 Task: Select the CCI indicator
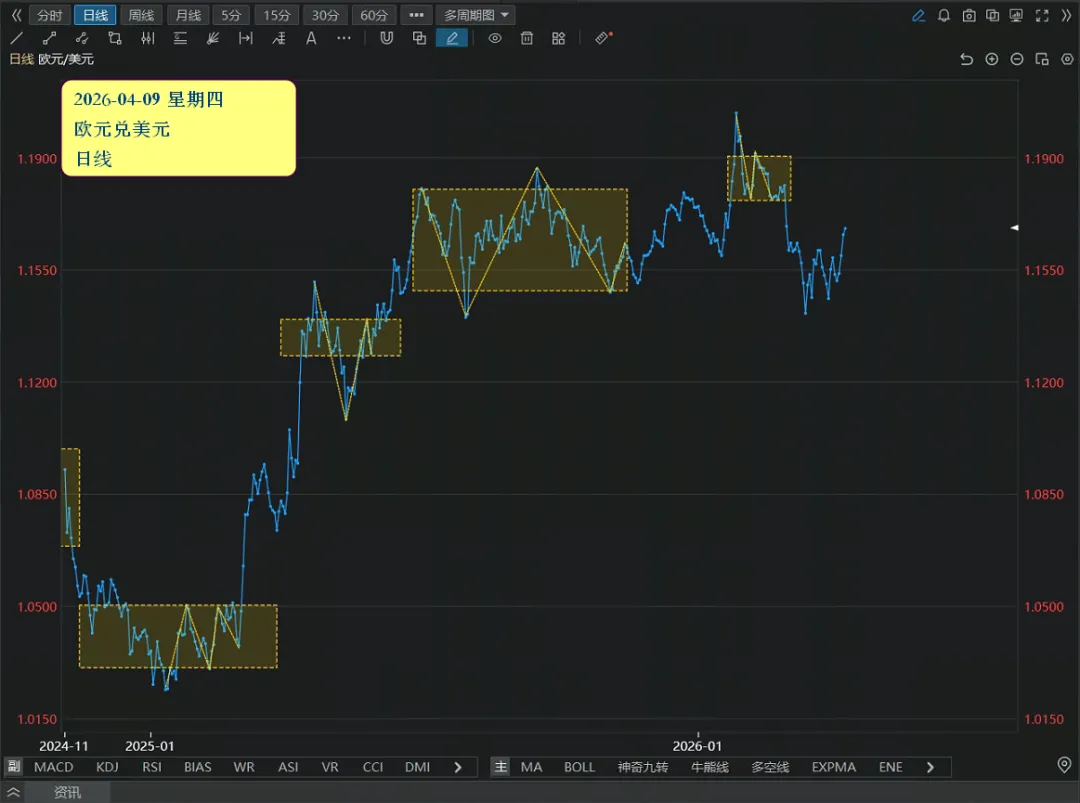[x=373, y=767]
